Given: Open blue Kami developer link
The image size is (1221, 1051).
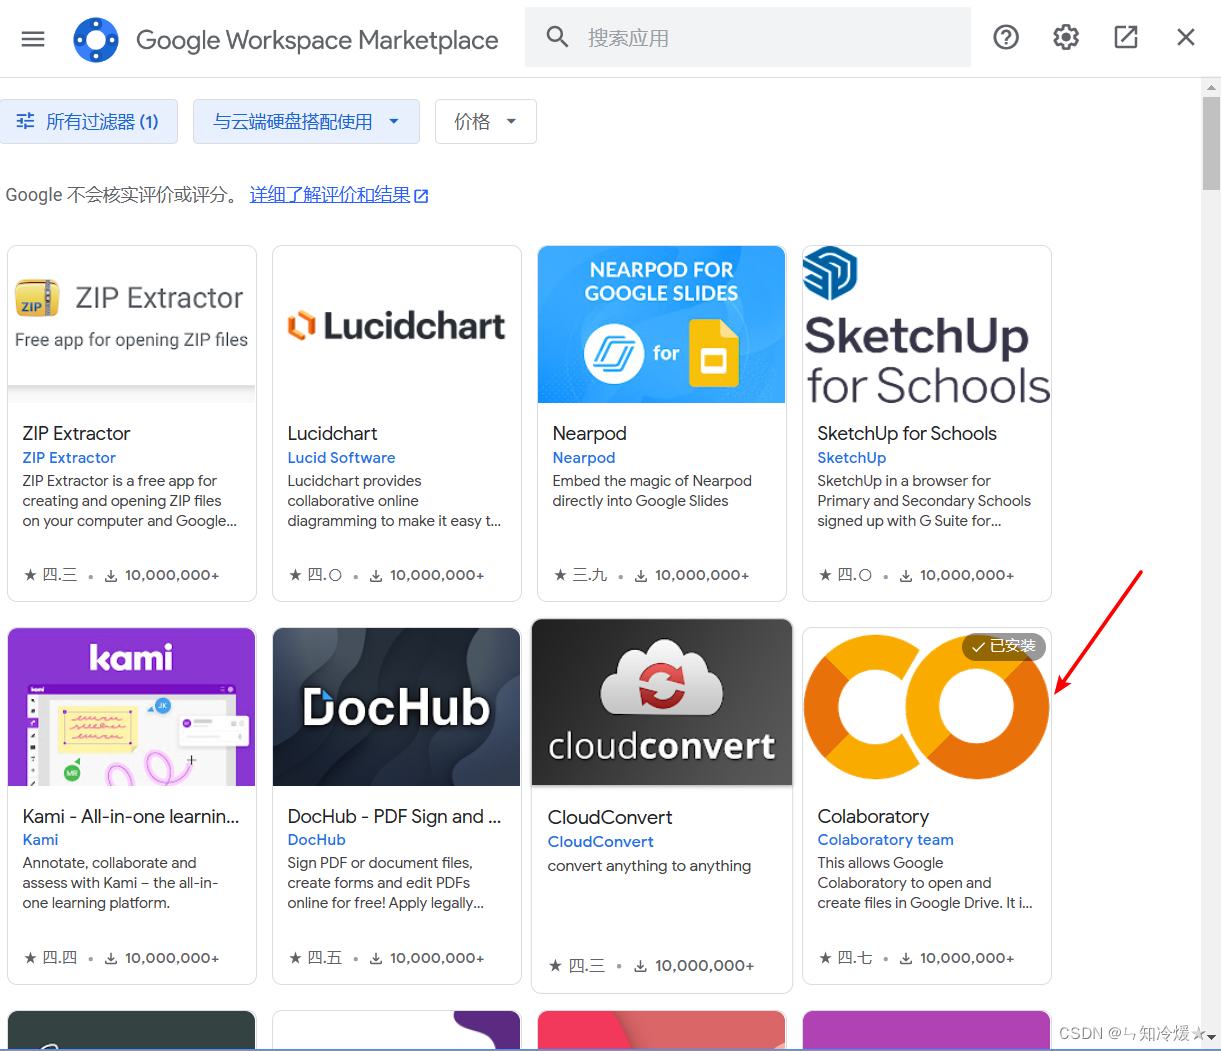Looking at the screenshot, I should [40, 840].
